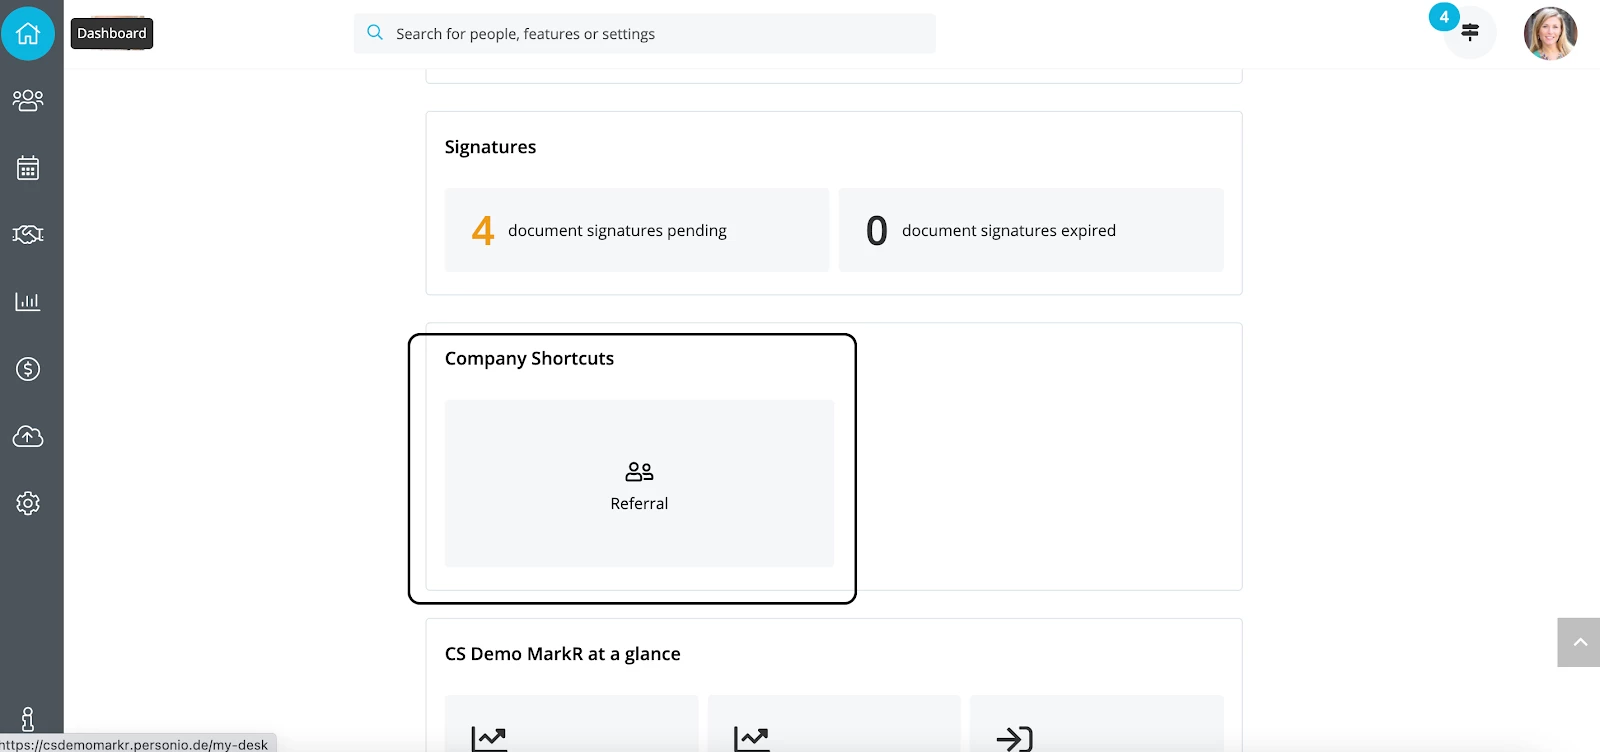Viewport: 1600px width, 752px height.
Task: Click the search field for people or features
Action: coord(645,33)
